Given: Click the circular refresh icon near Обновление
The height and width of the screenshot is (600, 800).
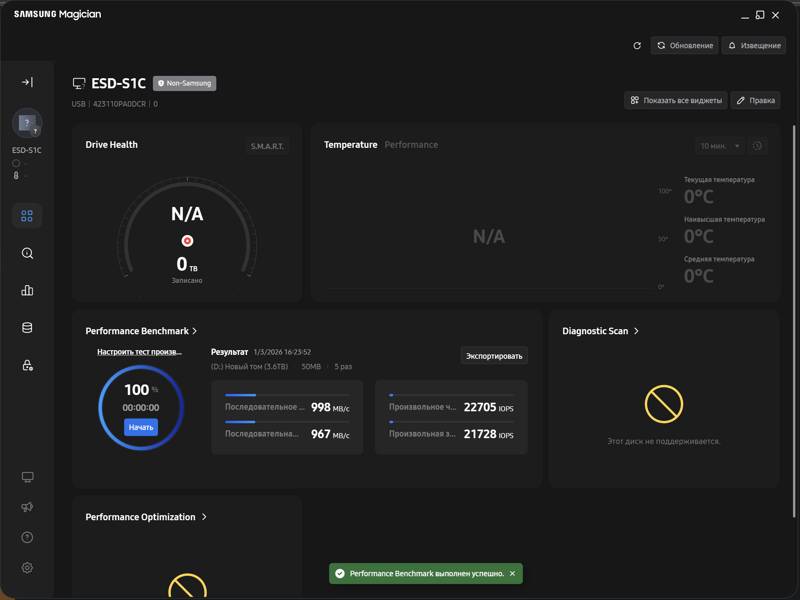Looking at the screenshot, I should pos(637,46).
